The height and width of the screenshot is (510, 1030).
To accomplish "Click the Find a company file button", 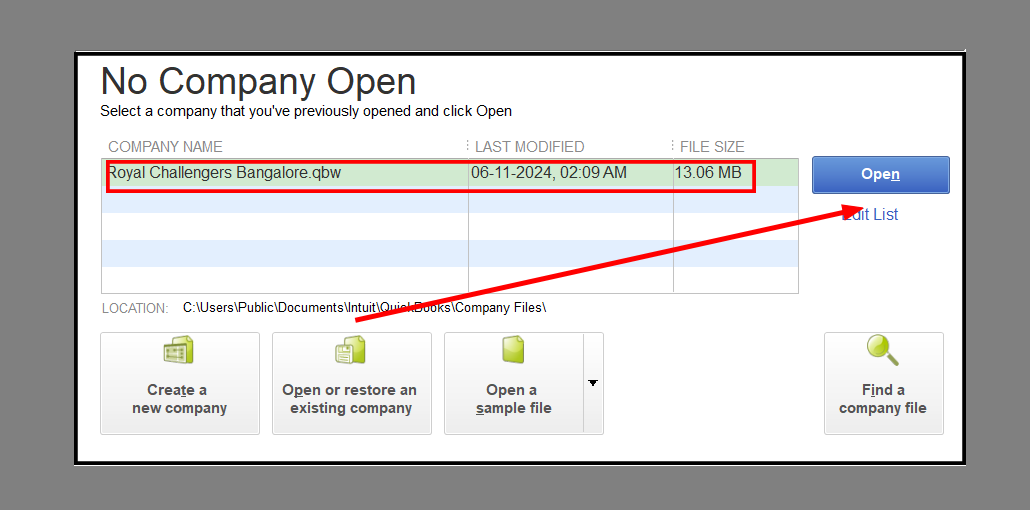I will pyautogui.click(x=884, y=383).
